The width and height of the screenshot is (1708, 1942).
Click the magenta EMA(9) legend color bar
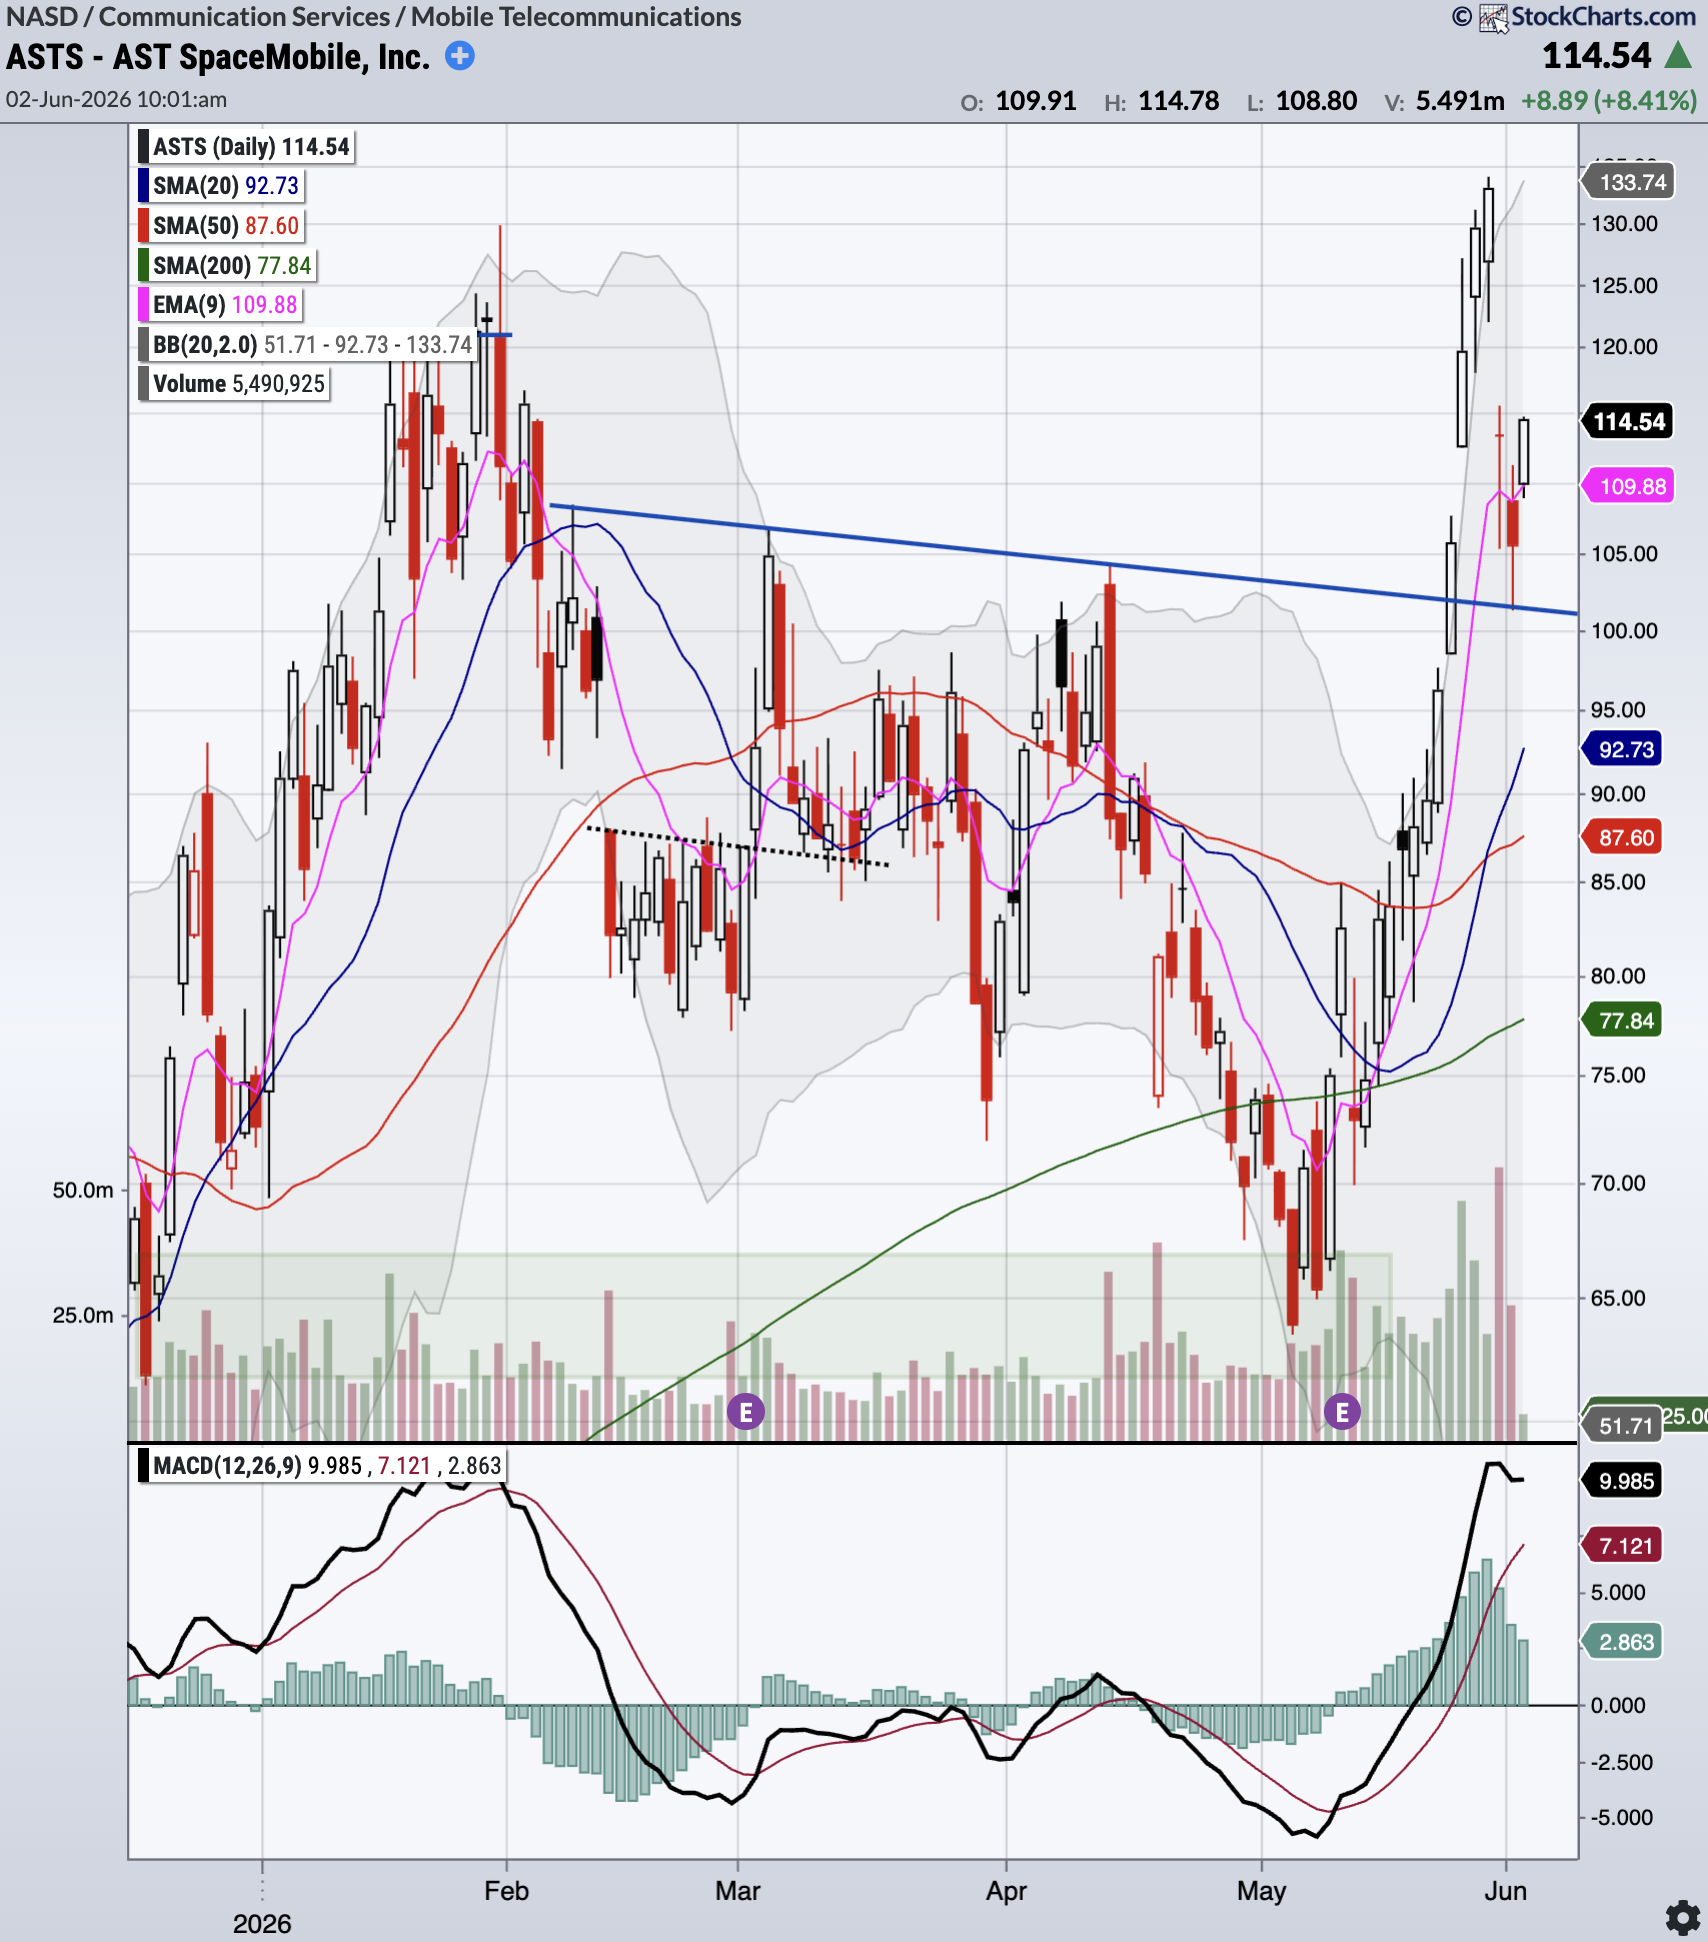coord(144,304)
